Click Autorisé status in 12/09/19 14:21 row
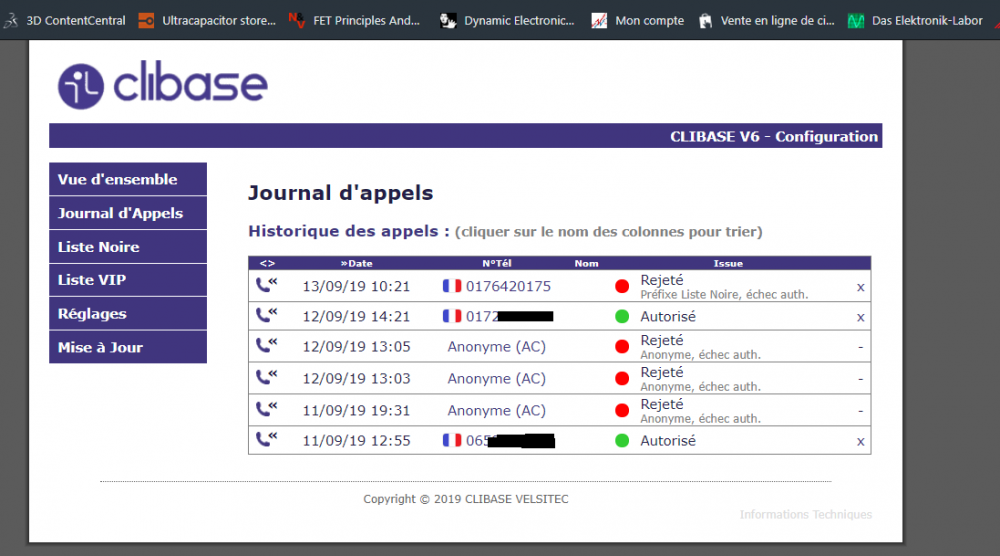Viewport: 1000px width, 556px height. tap(668, 316)
